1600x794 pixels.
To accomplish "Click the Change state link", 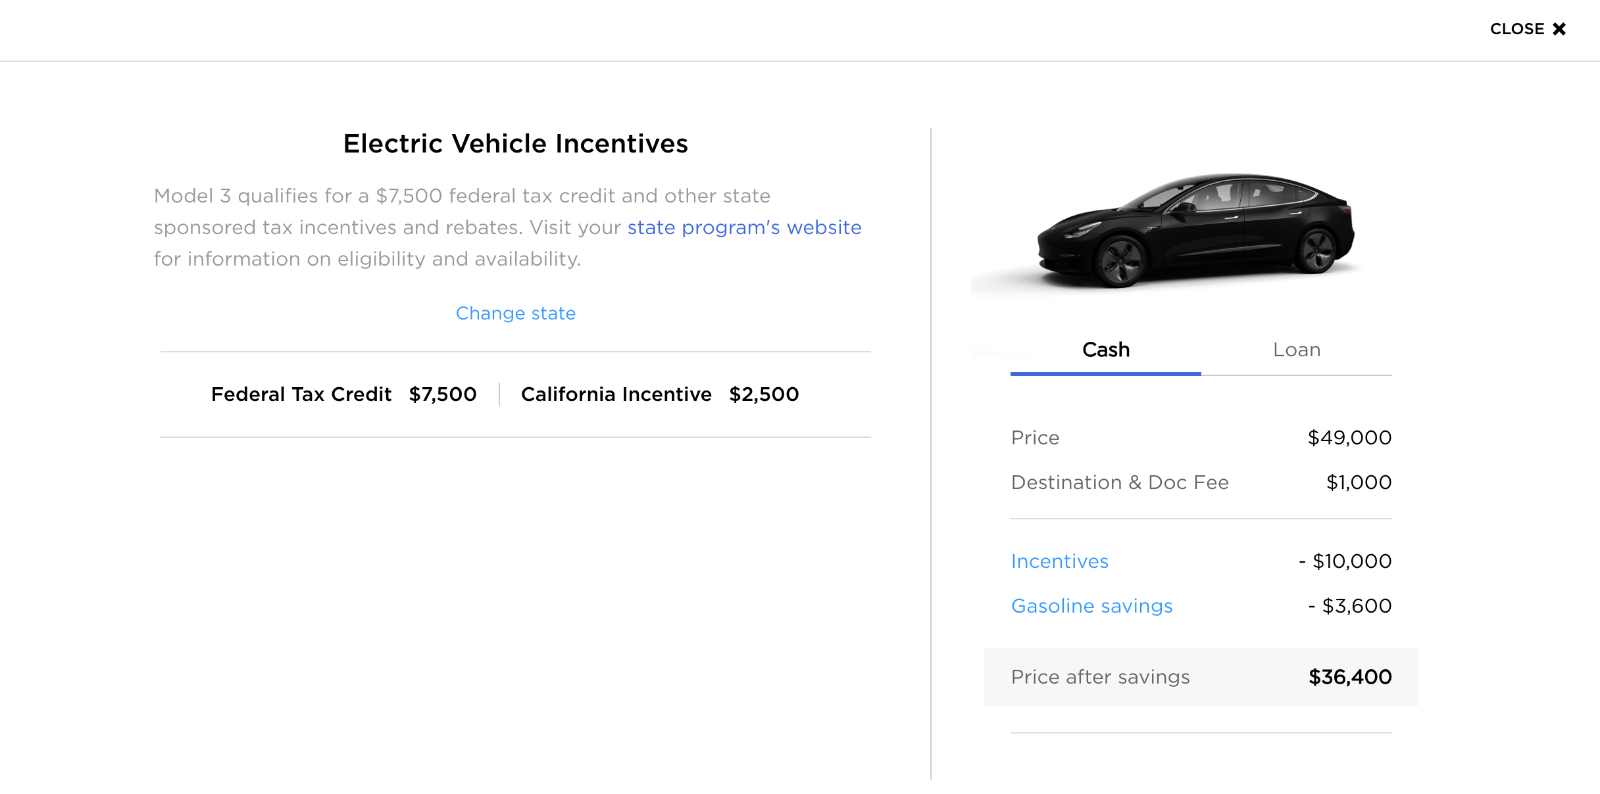I will [516, 313].
